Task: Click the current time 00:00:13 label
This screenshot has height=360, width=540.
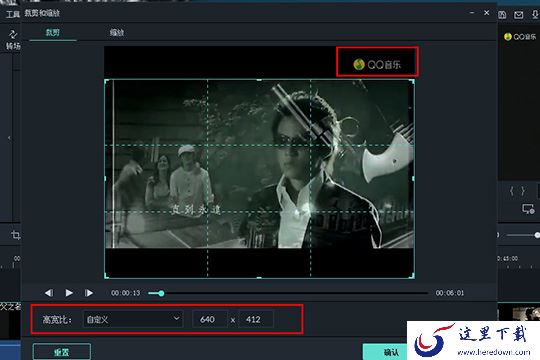Action: (x=126, y=293)
